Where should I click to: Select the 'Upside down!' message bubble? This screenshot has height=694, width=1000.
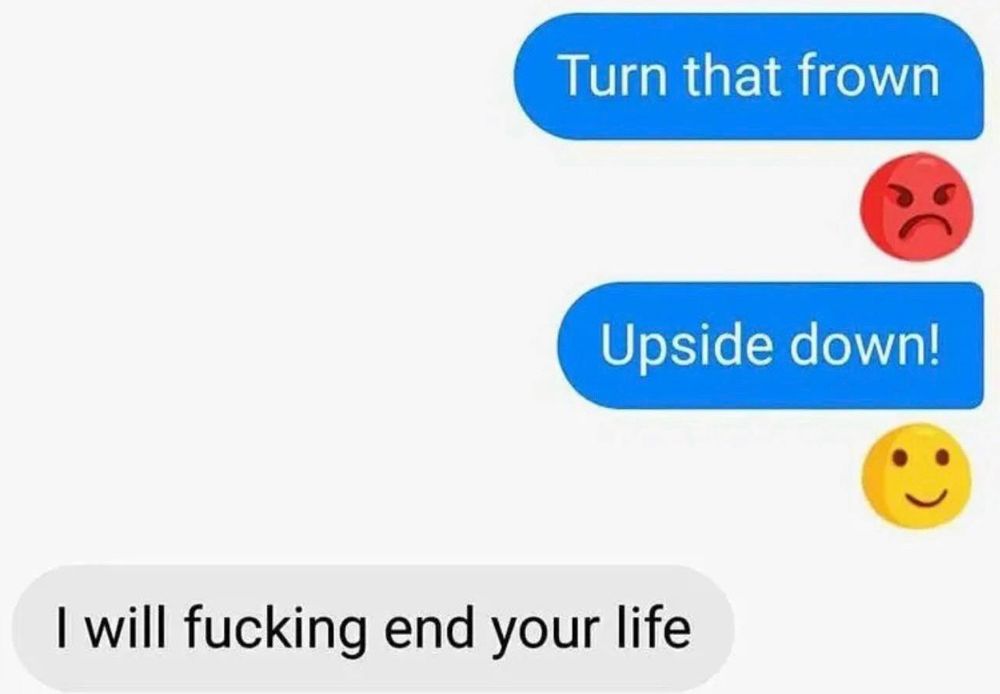pos(770,345)
